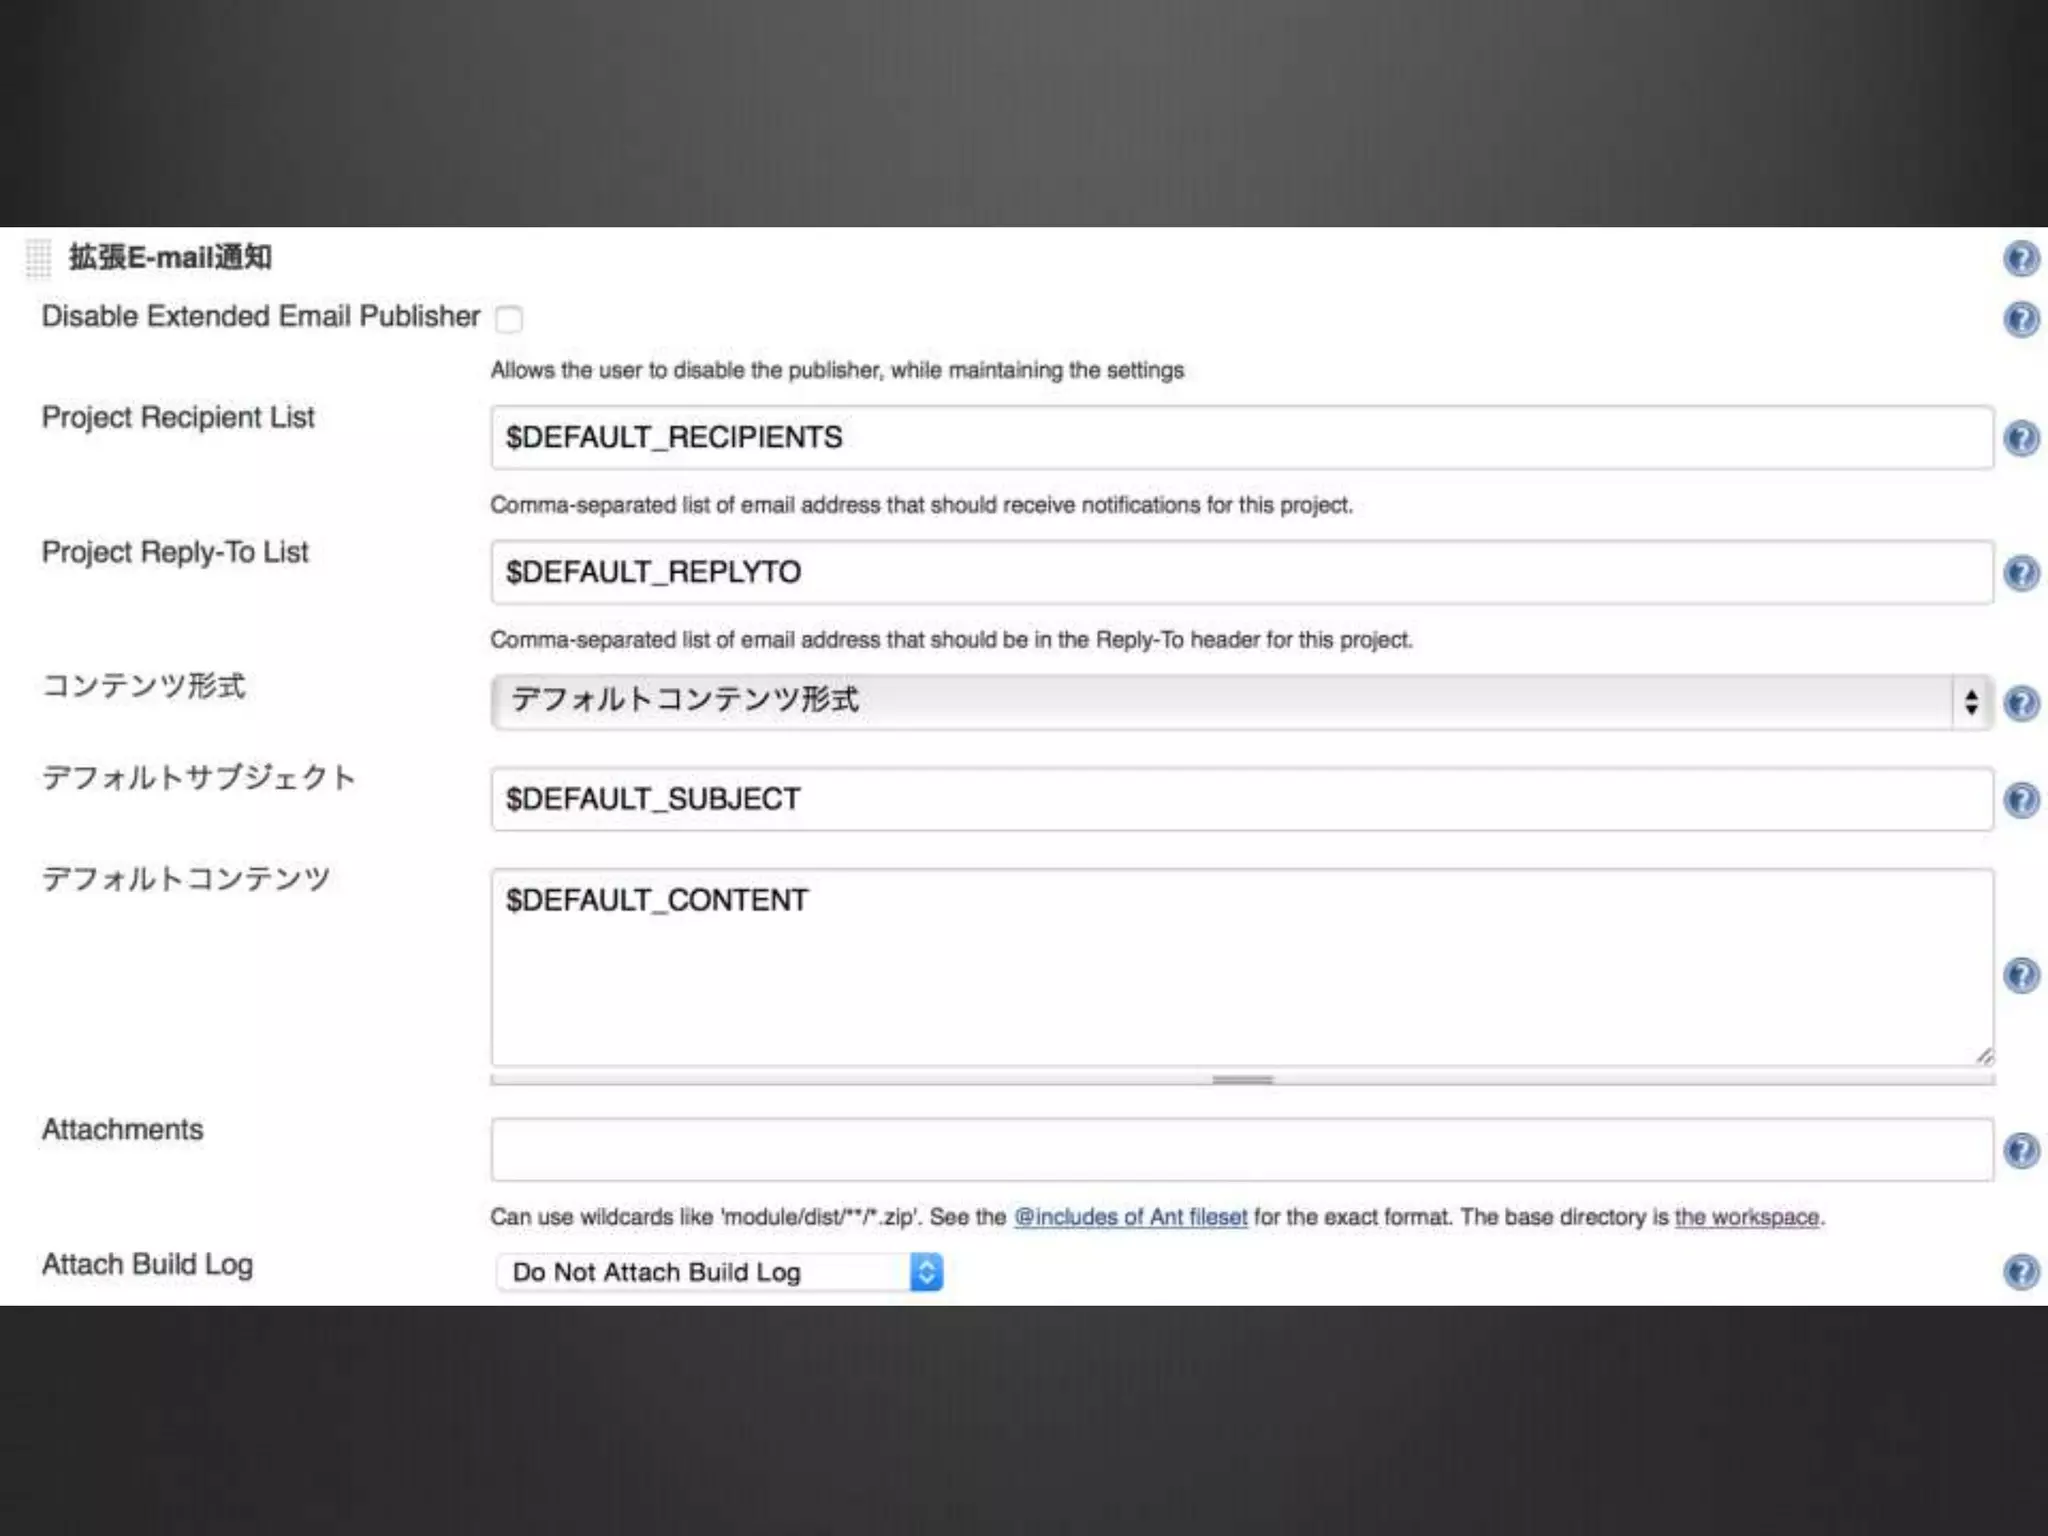The width and height of the screenshot is (2048, 1536).
Task: Open help for 拡張E-mail通知 section header
Action: click(x=2021, y=258)
